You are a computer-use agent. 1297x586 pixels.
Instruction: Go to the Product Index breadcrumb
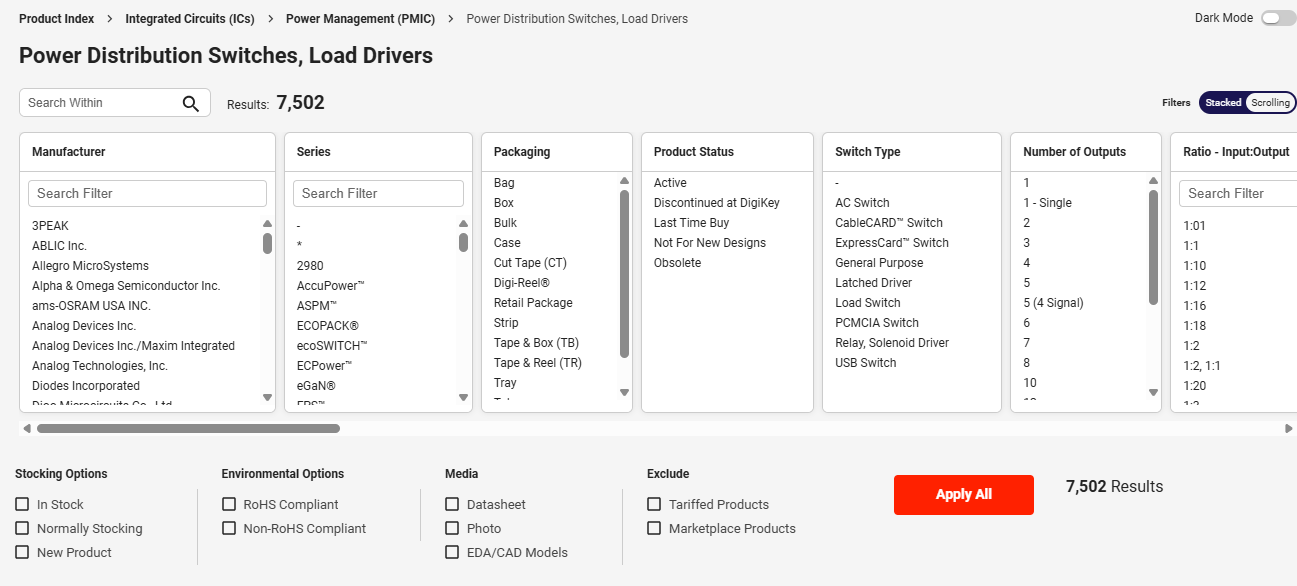click(56, 19)
